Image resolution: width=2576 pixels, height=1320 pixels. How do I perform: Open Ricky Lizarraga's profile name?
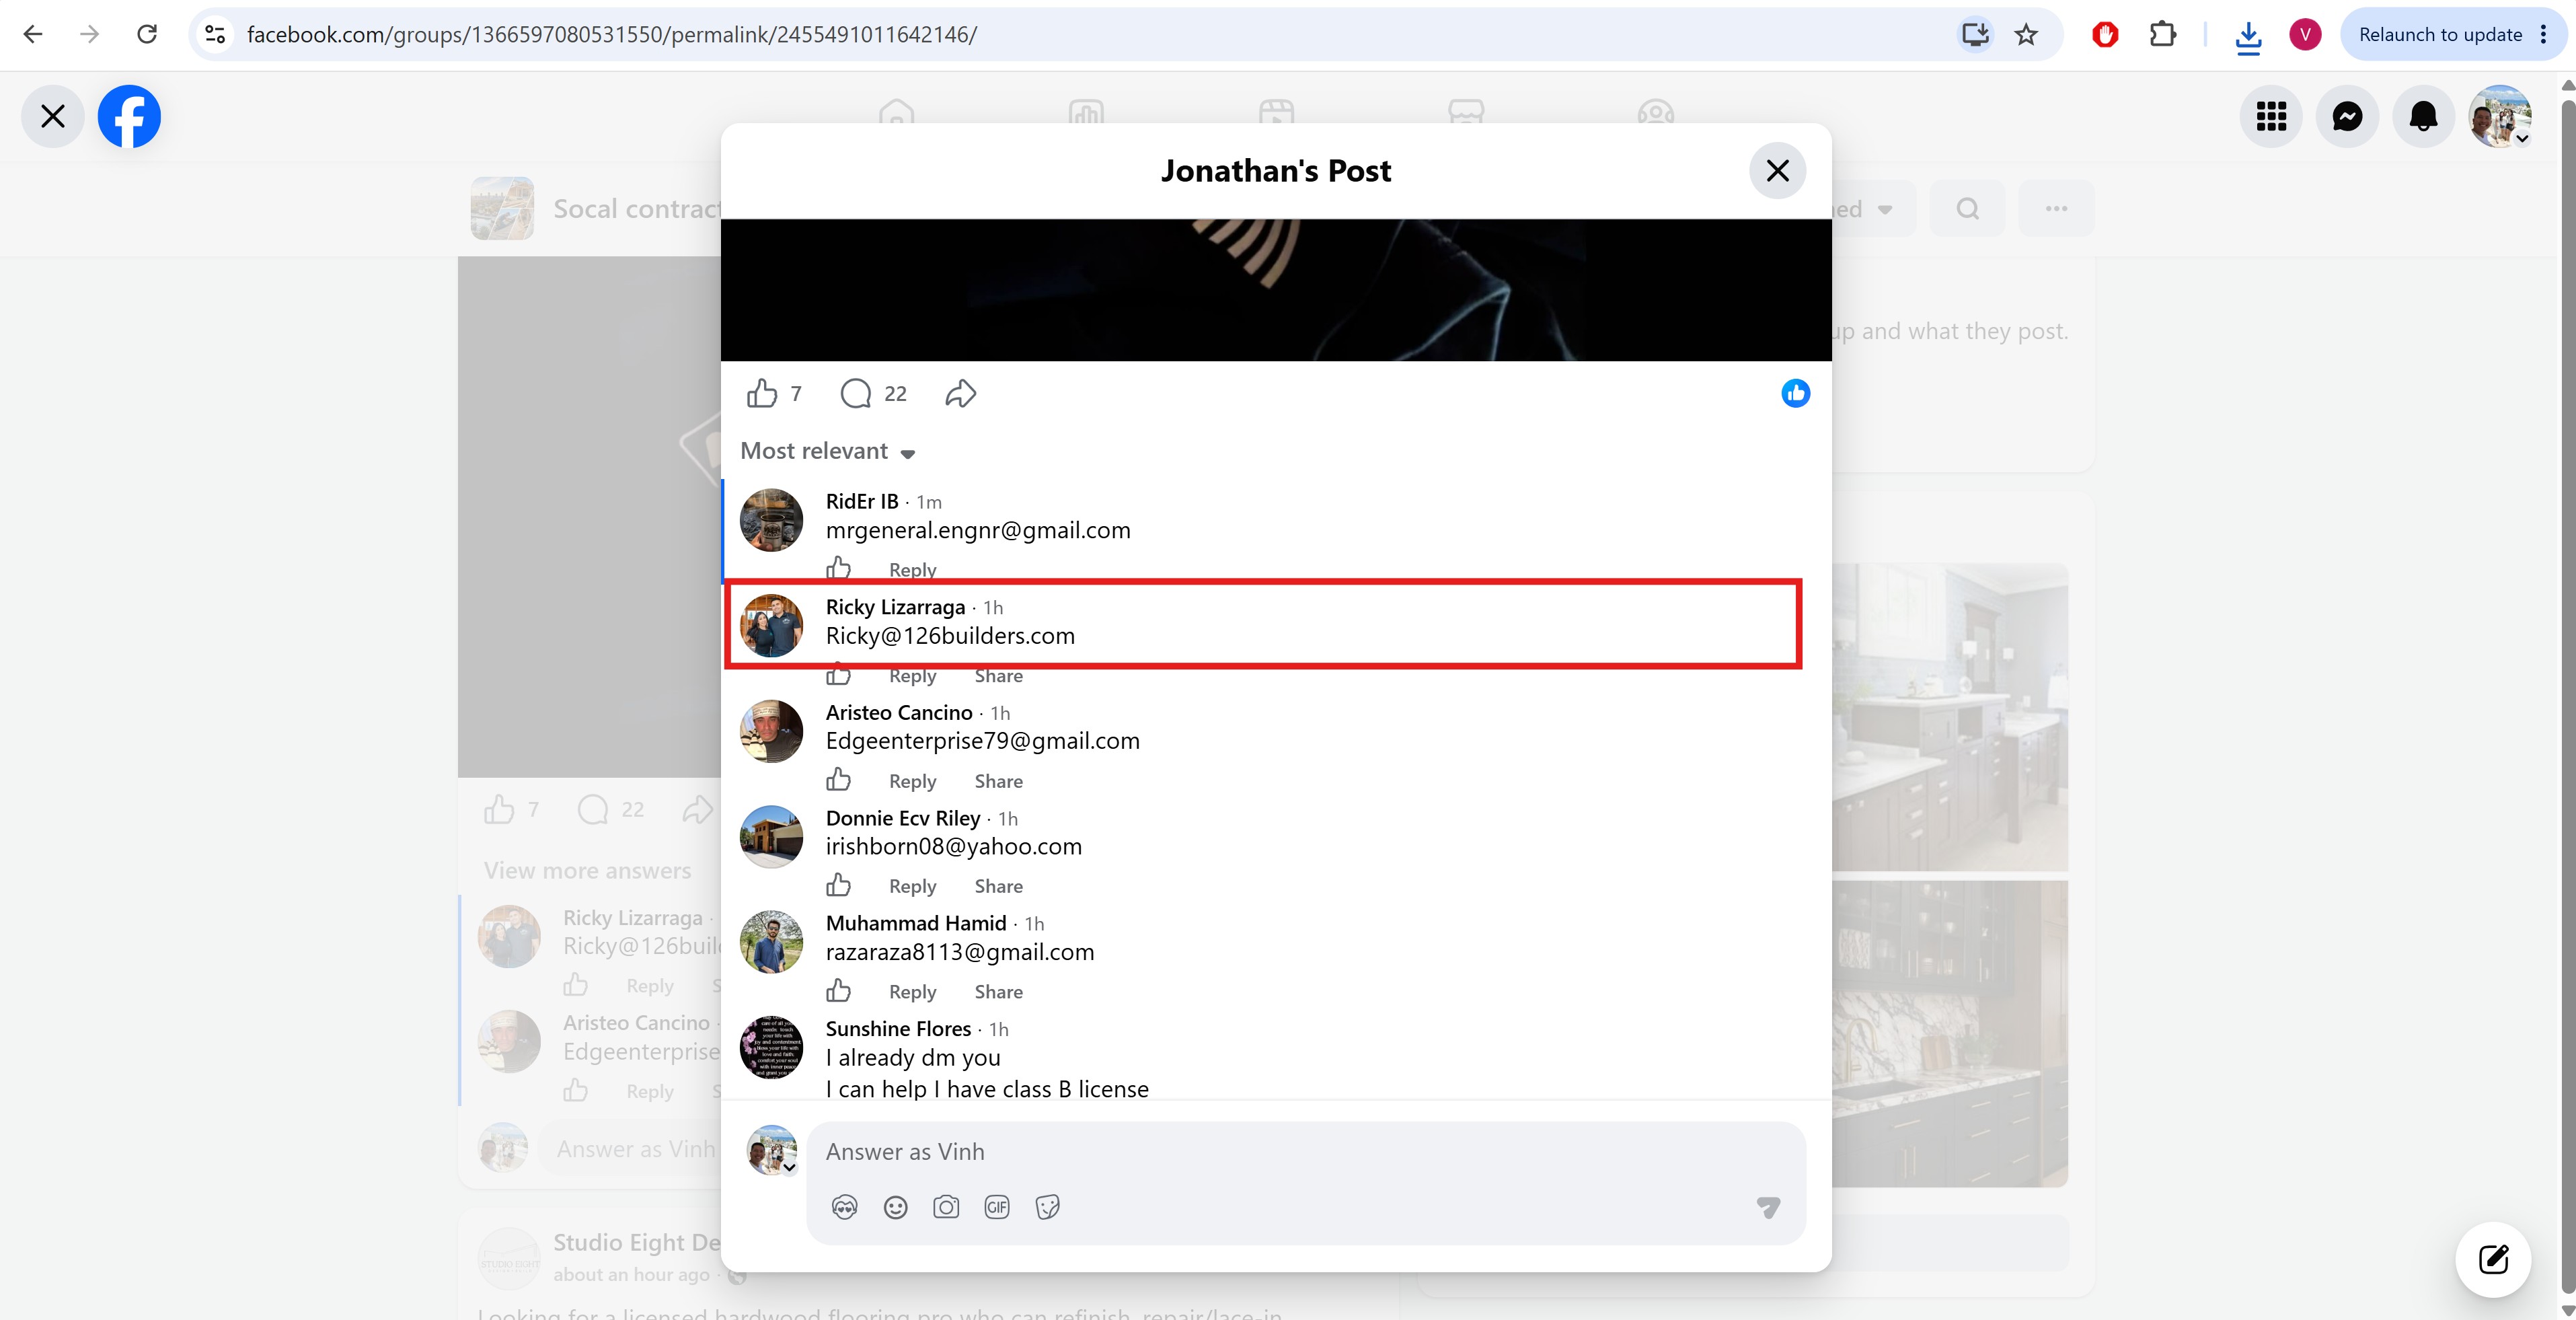pos(895,607)
